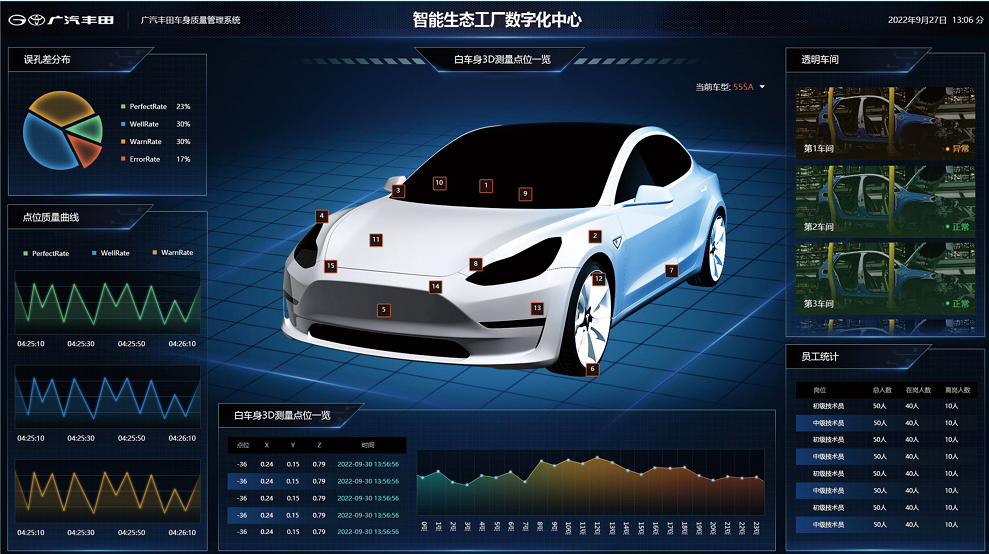Select measurement point 6 on front wheel
Image resolution: width=989 pixels, height=554 pixels.
tap(592, 369)
